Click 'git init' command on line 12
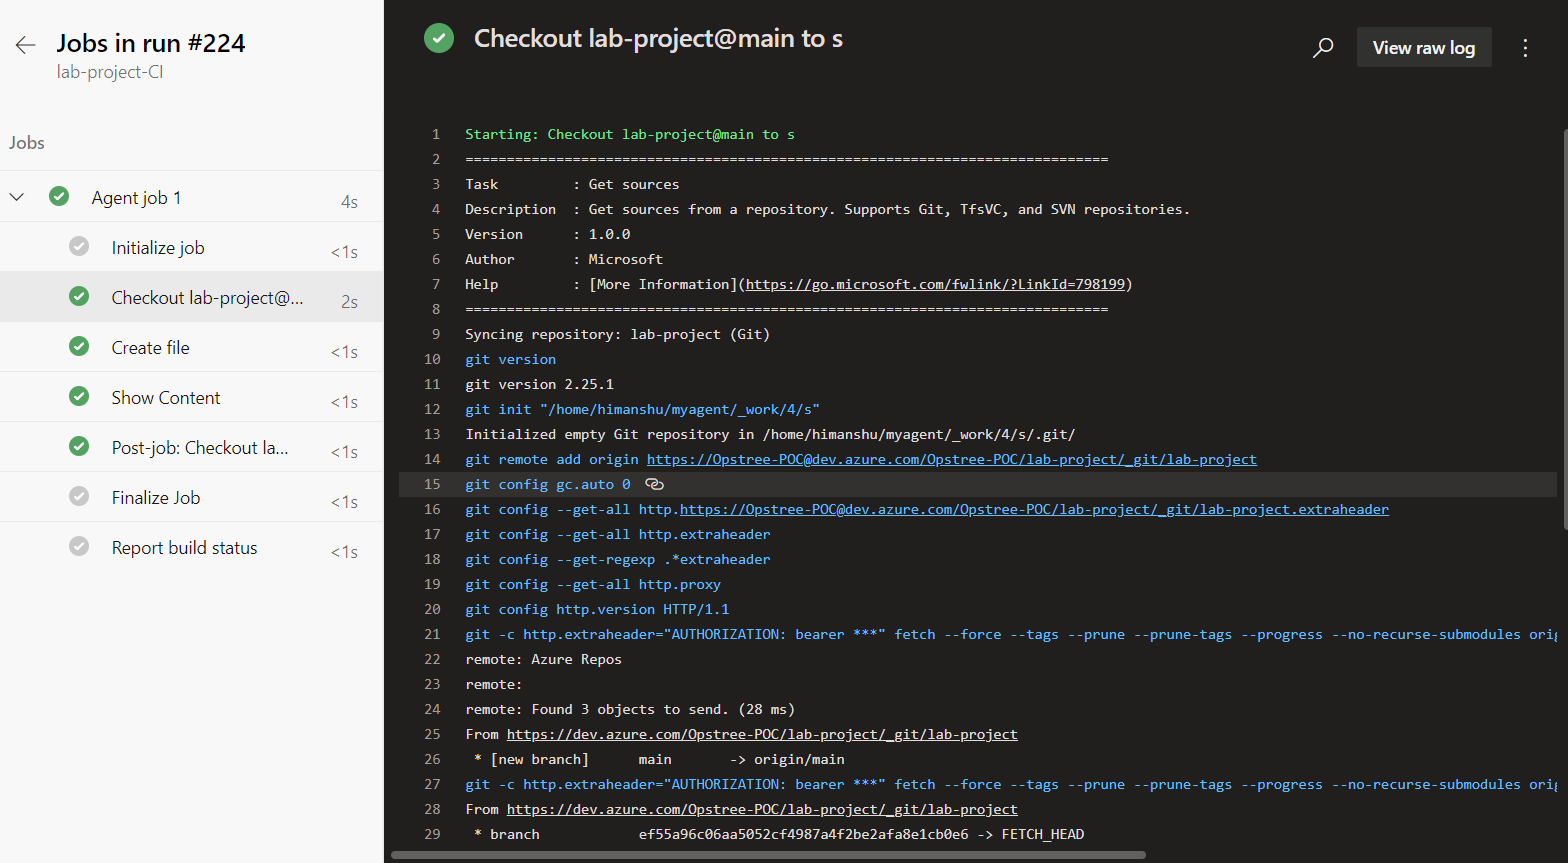This screenshot has width=1568, height=863. [x=642, y=409]
